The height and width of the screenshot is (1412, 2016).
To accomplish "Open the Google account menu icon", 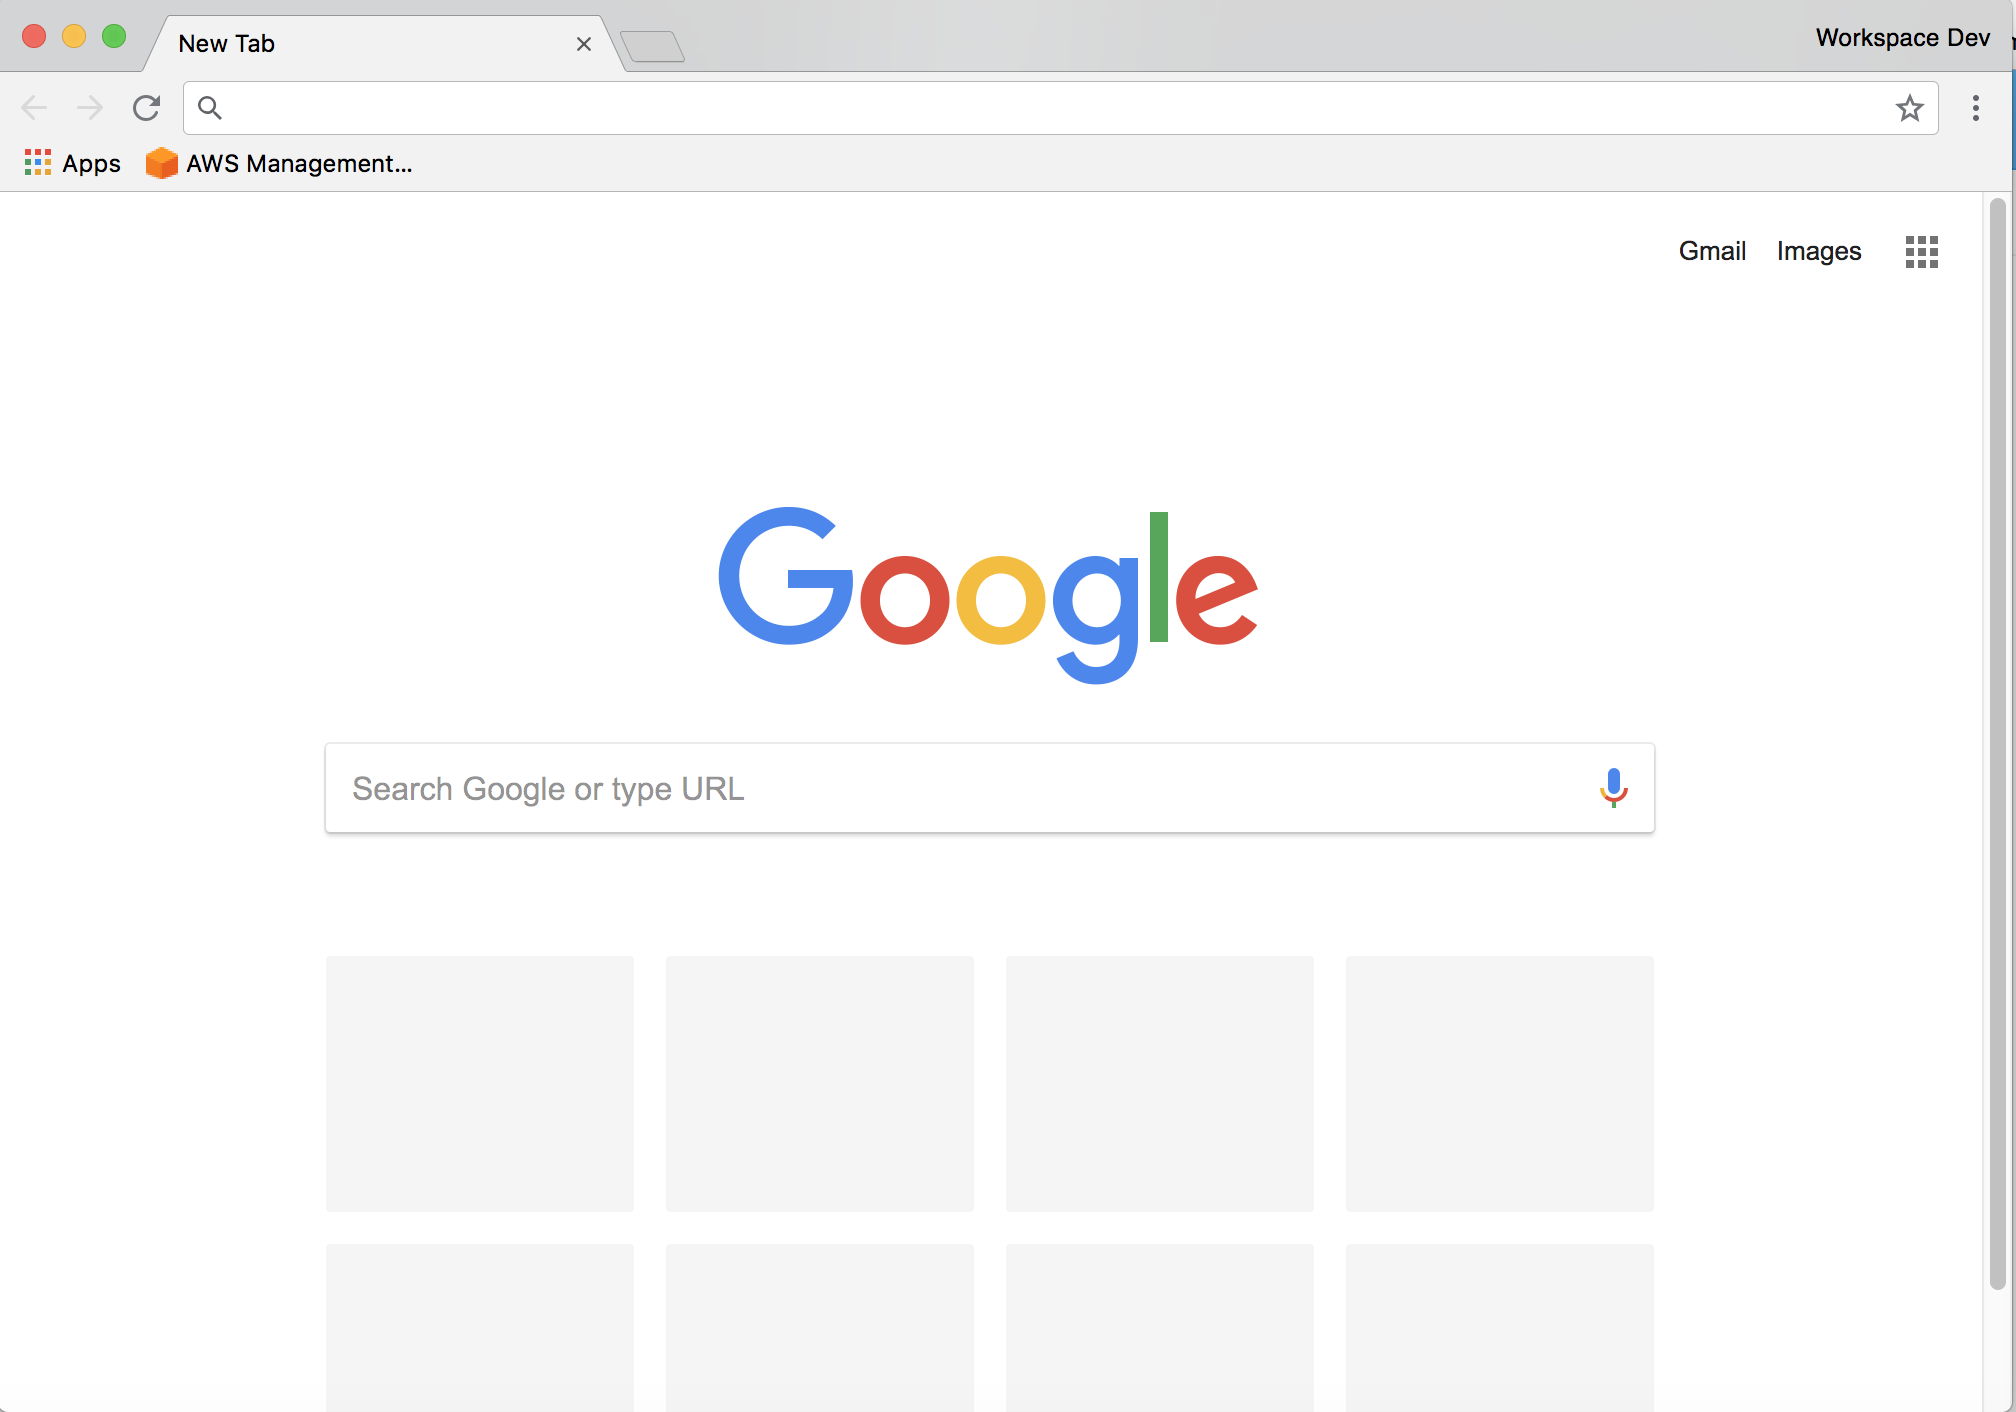I will (x=1921, y=250).
